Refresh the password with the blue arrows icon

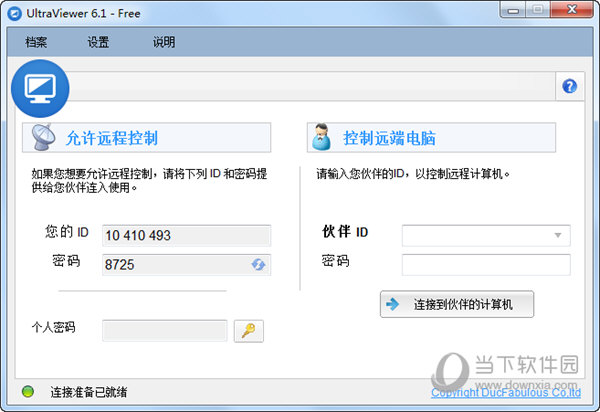(258, 264)
